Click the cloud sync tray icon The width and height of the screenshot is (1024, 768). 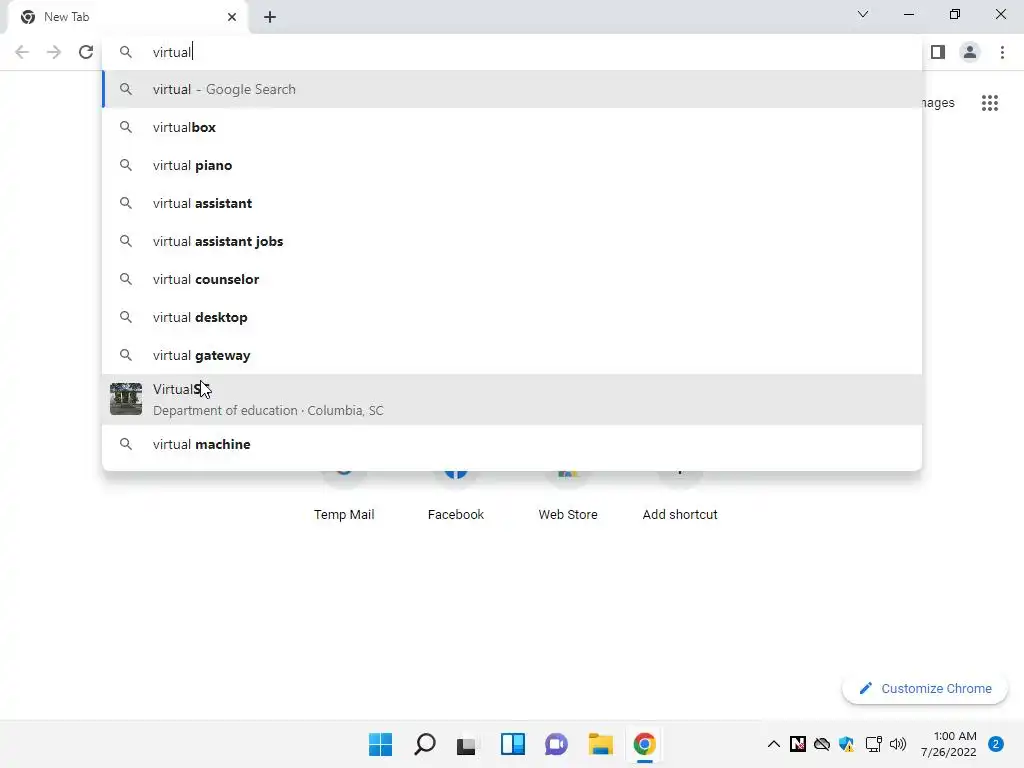pos(822,744)
